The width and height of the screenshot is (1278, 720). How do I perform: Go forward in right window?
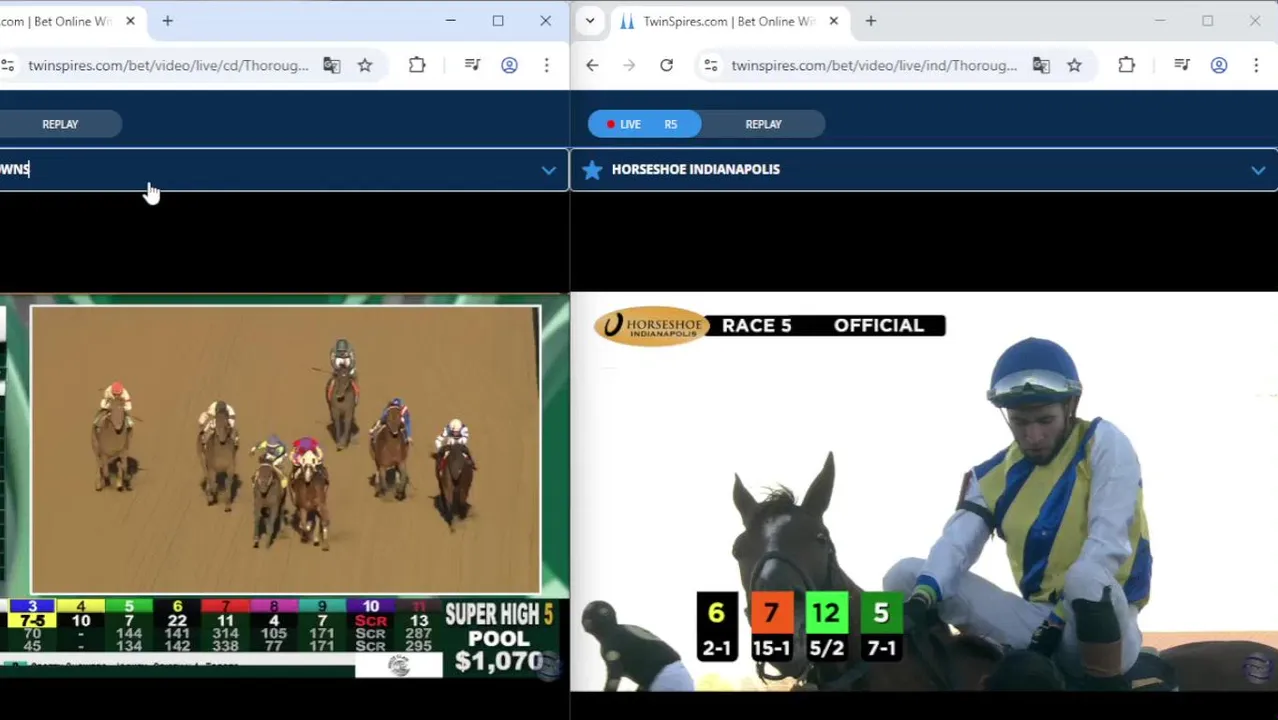coord(629,65)
